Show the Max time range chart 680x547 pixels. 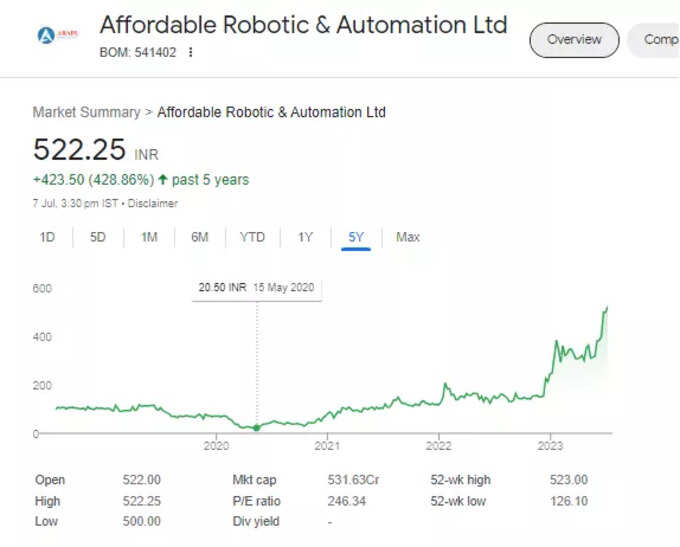click(x=408, y=237)
